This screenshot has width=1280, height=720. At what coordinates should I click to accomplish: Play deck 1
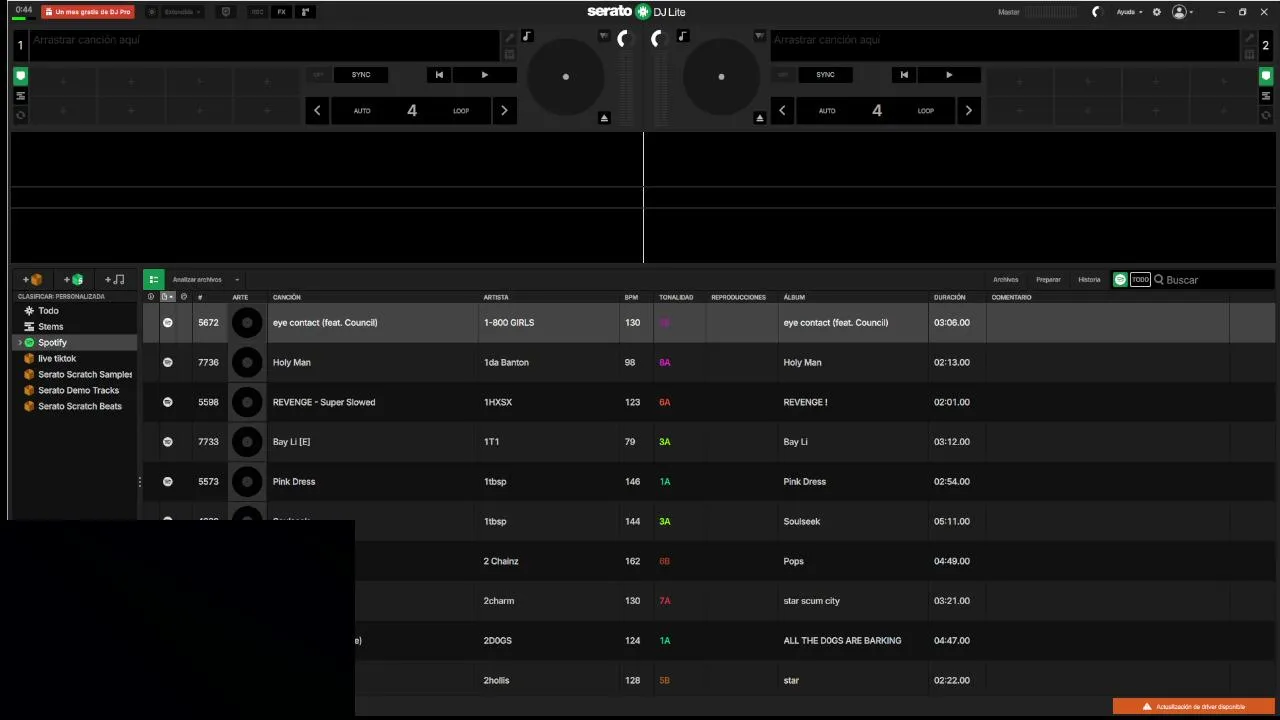(x=485, y=75)
